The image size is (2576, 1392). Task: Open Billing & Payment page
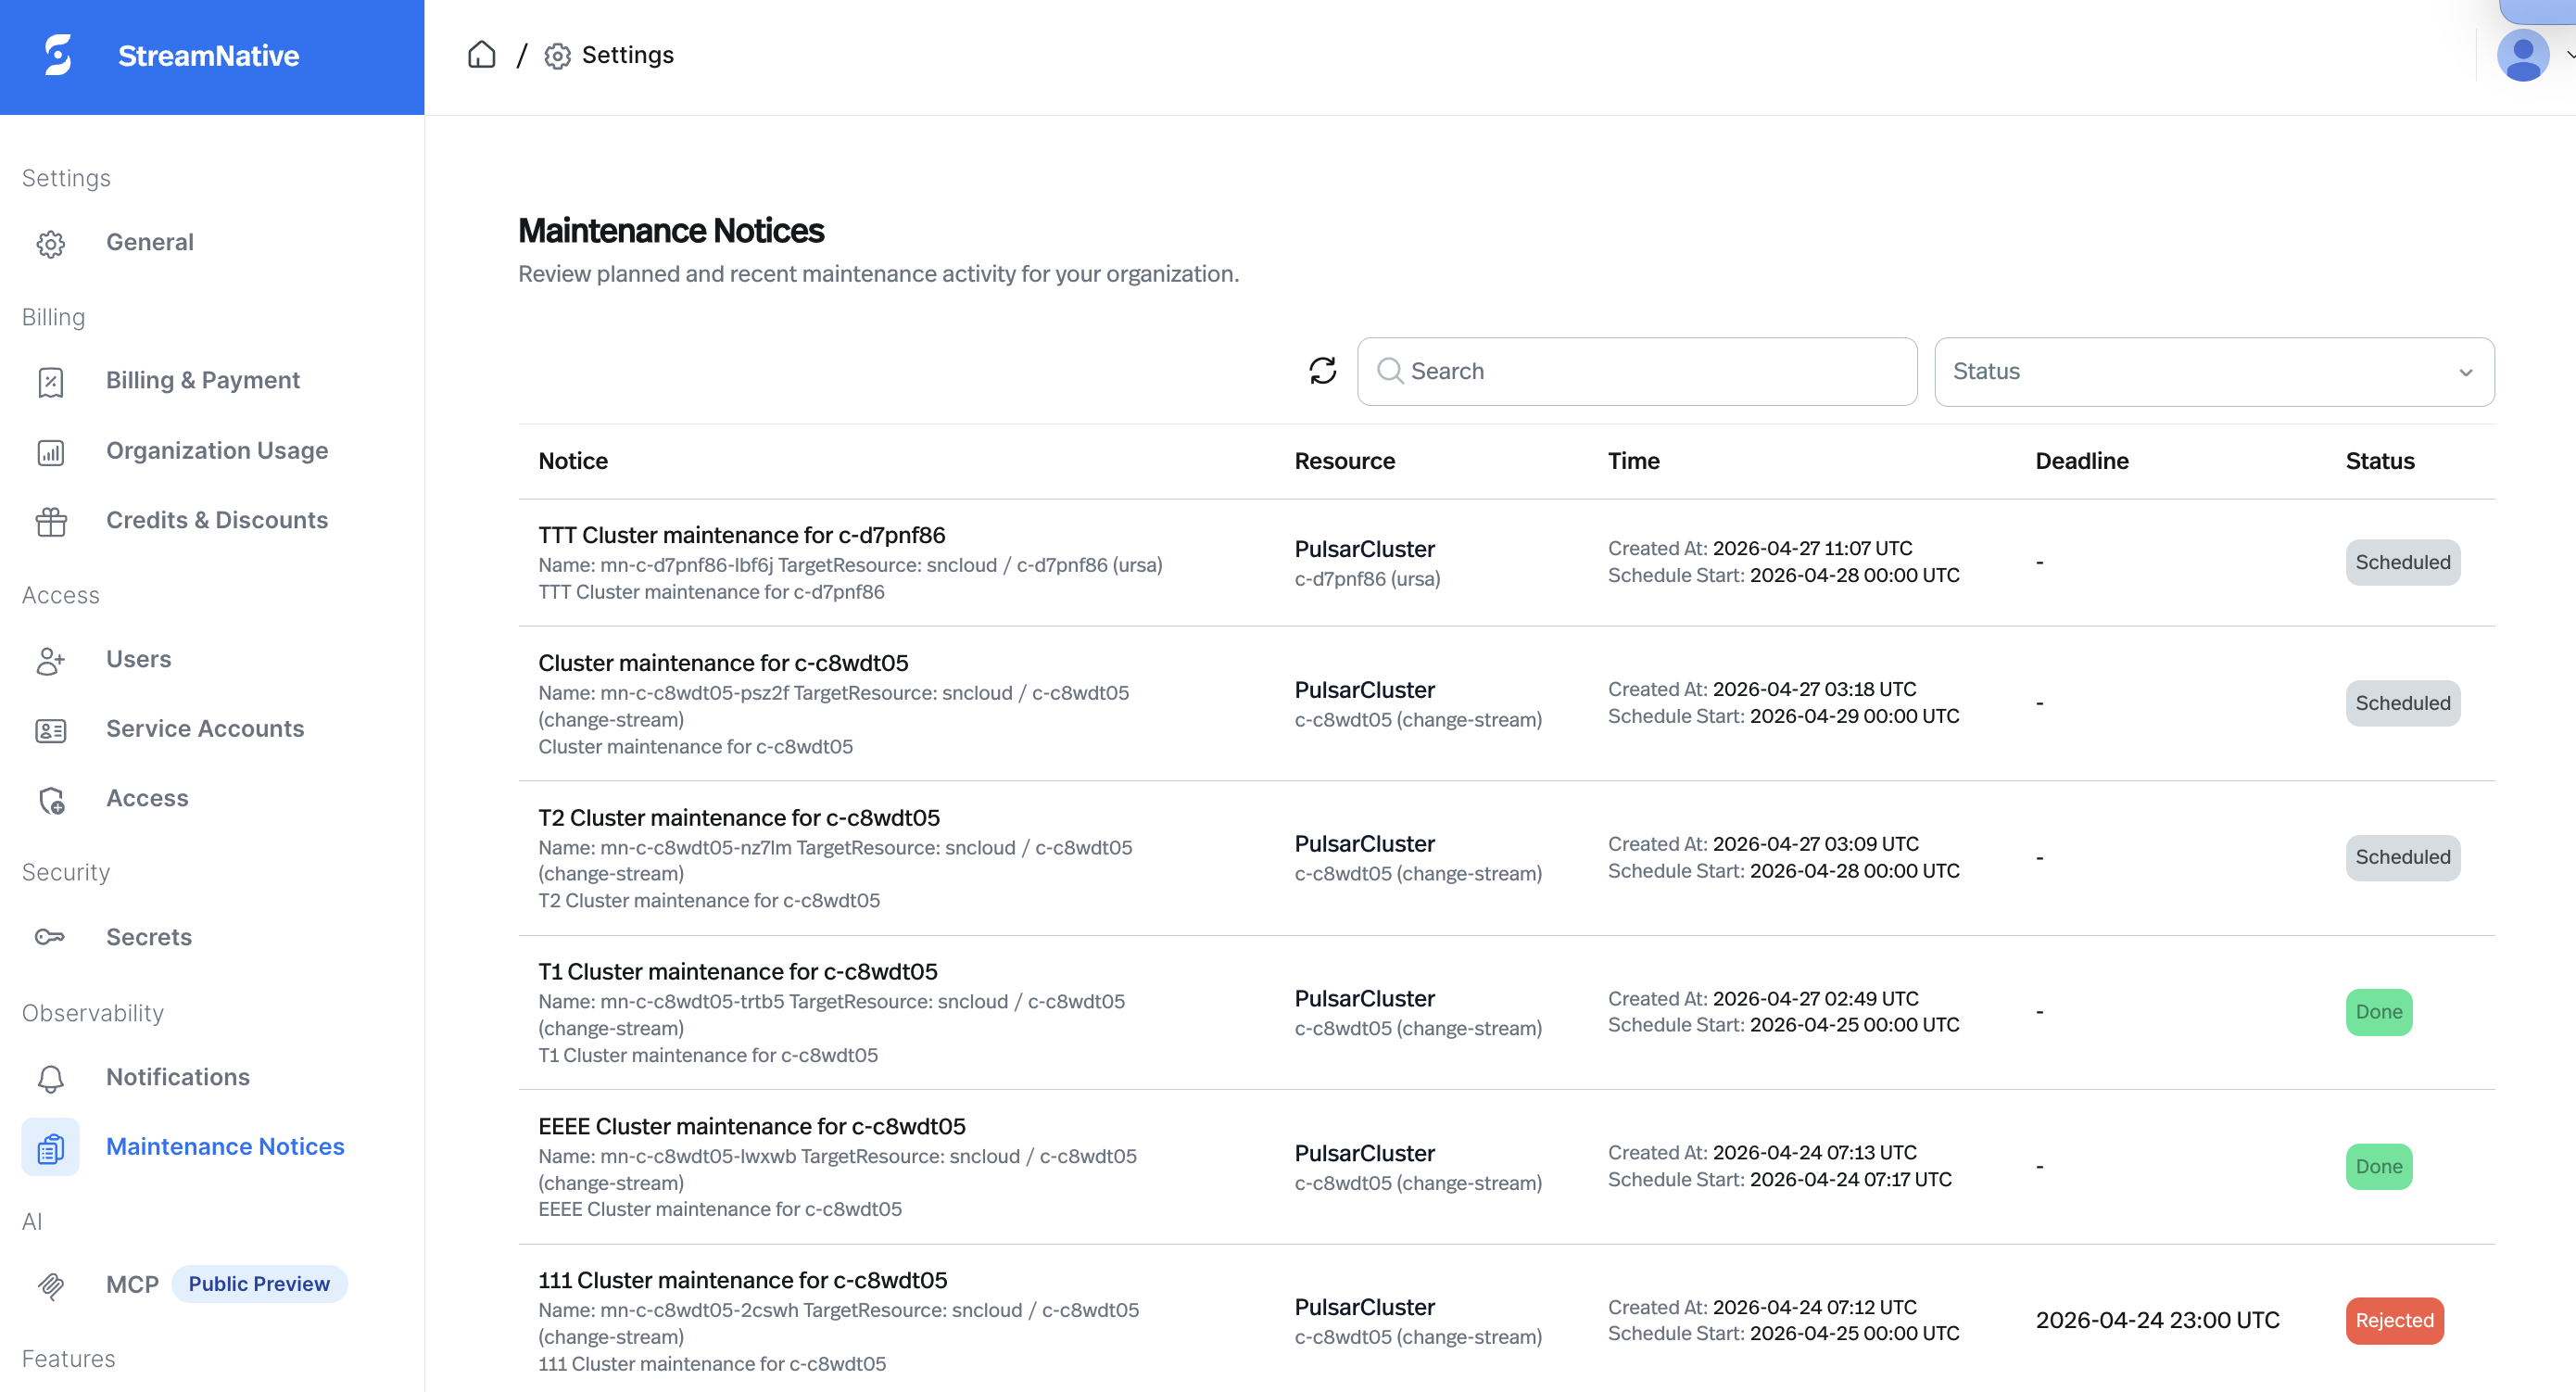coord(203,380)
